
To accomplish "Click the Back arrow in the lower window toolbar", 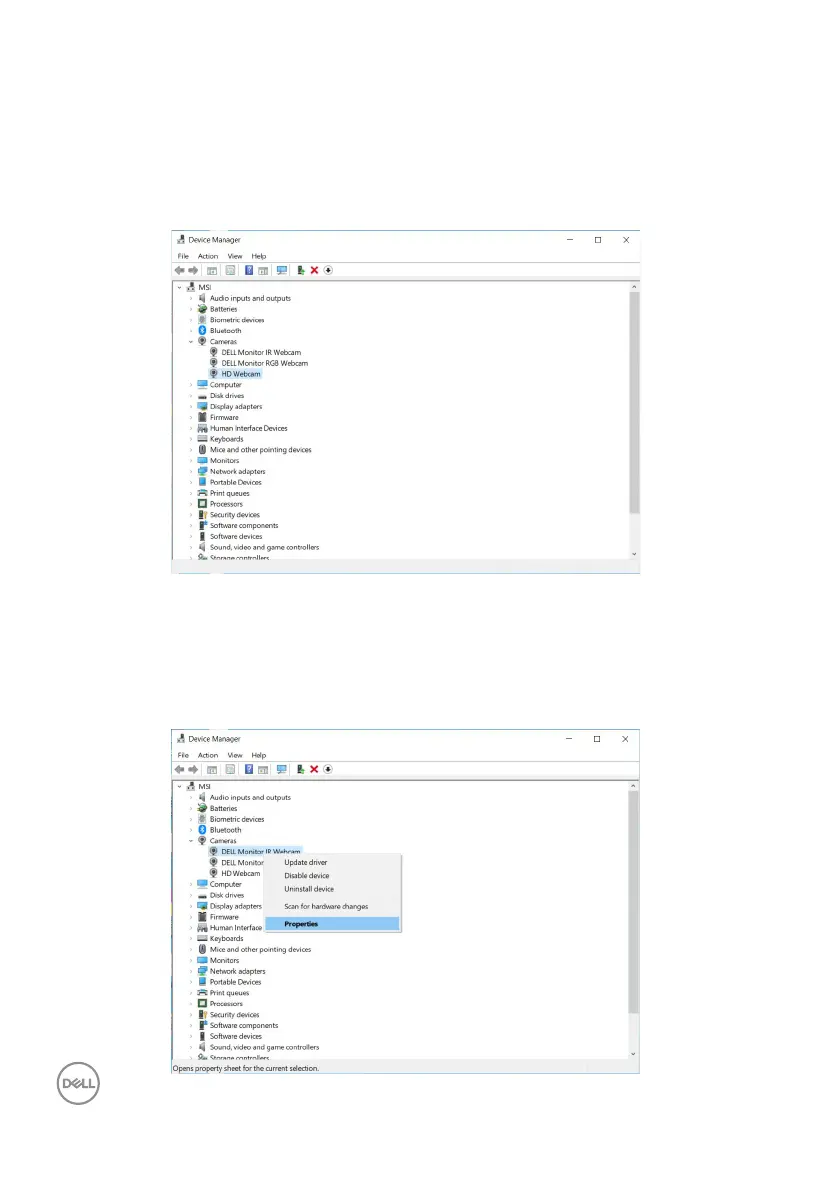I will (x=180, y=769).
